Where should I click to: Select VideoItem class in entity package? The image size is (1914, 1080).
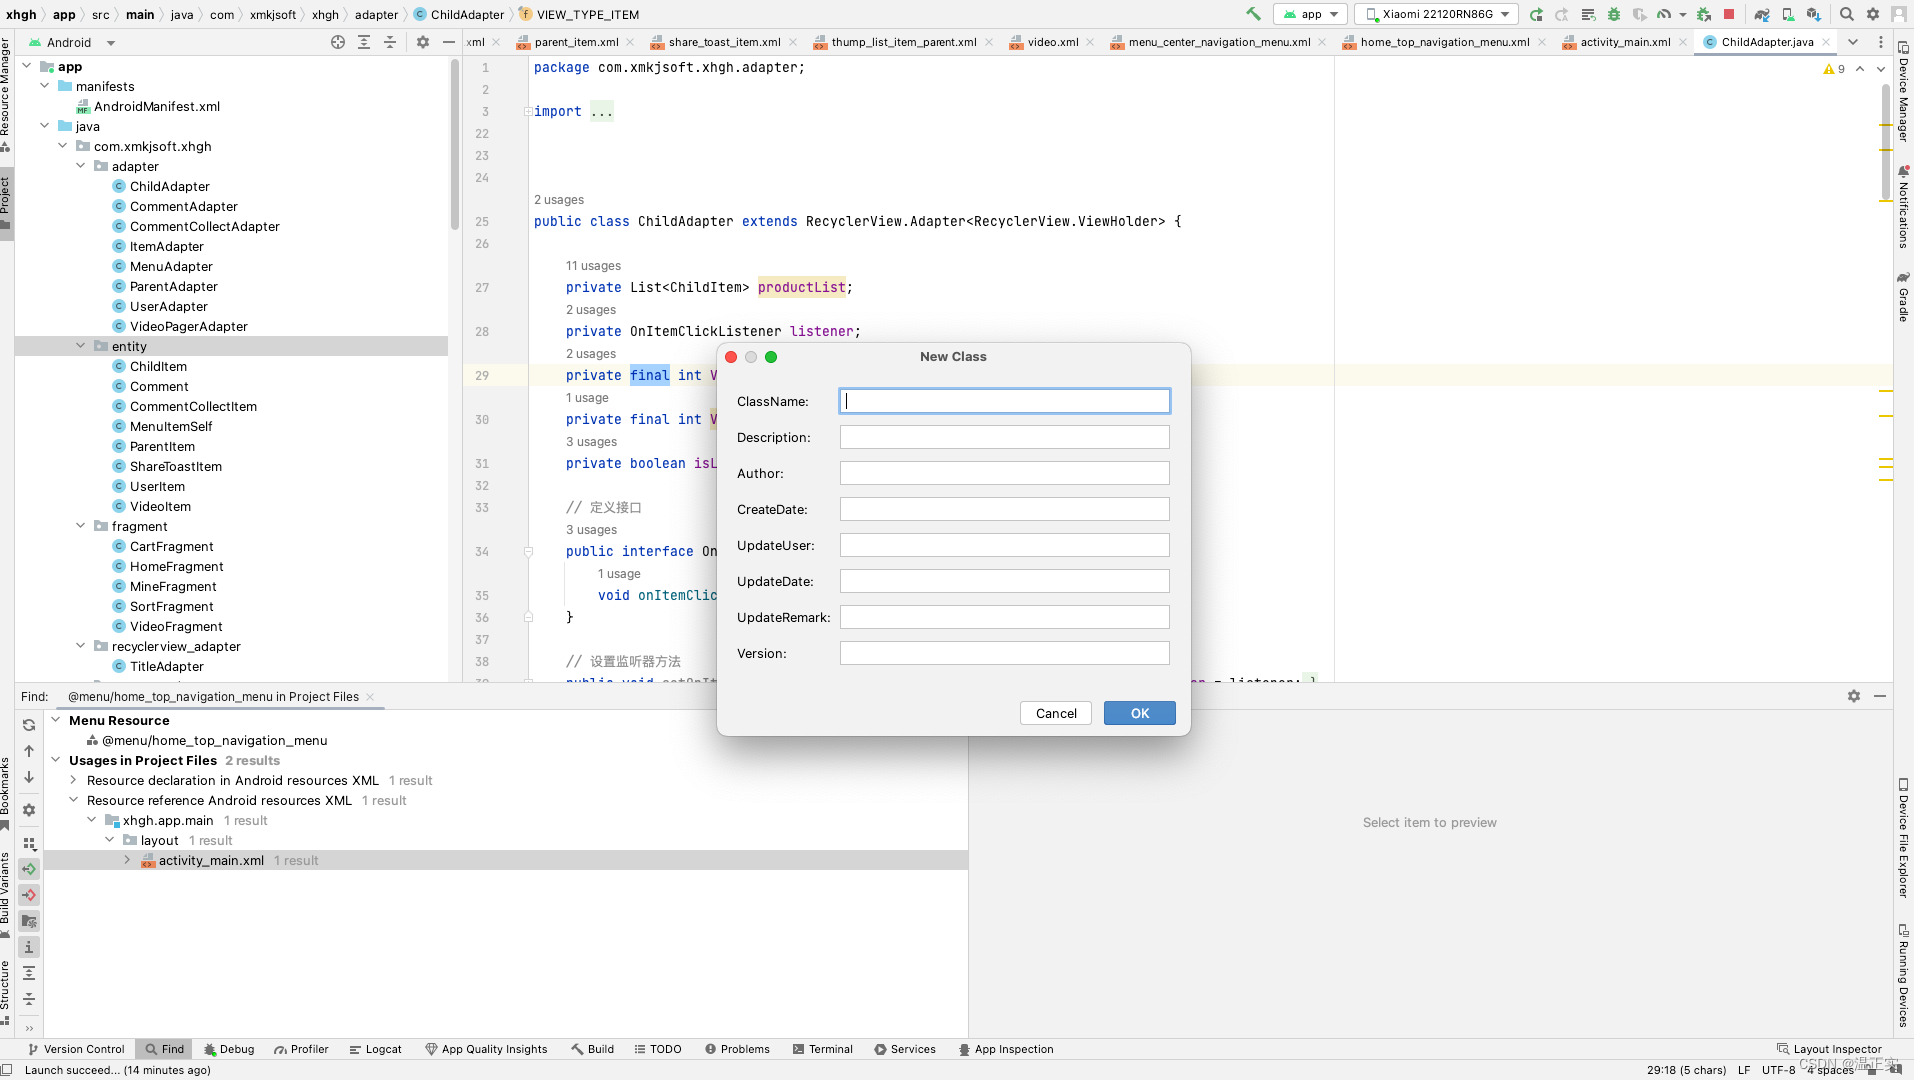pos(160,506)
